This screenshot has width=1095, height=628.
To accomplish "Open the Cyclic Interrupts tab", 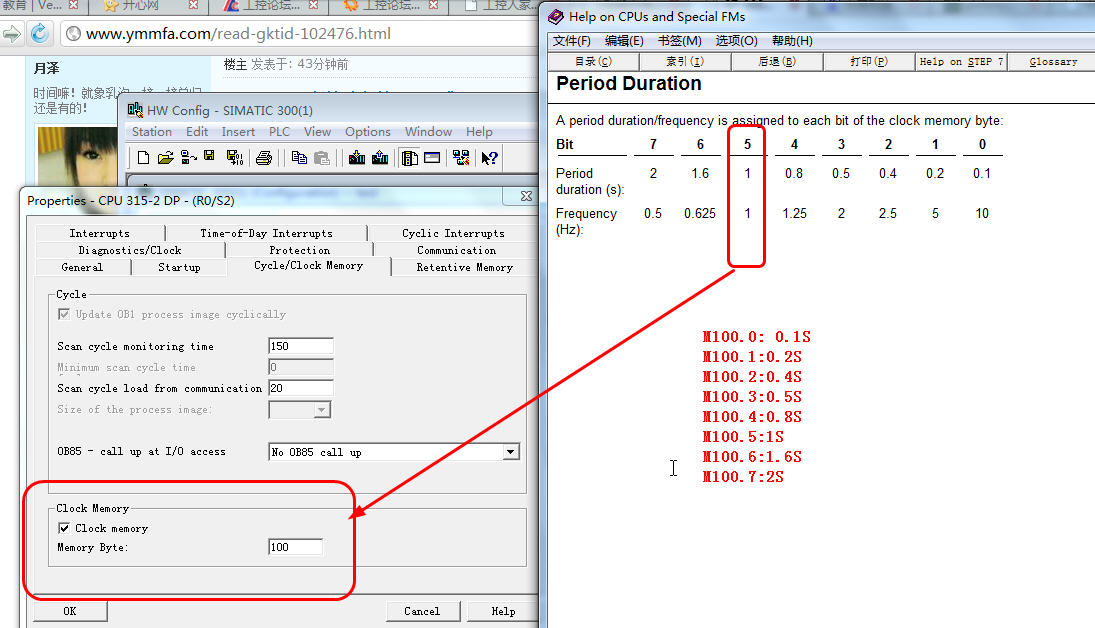I will click(453, 233).
